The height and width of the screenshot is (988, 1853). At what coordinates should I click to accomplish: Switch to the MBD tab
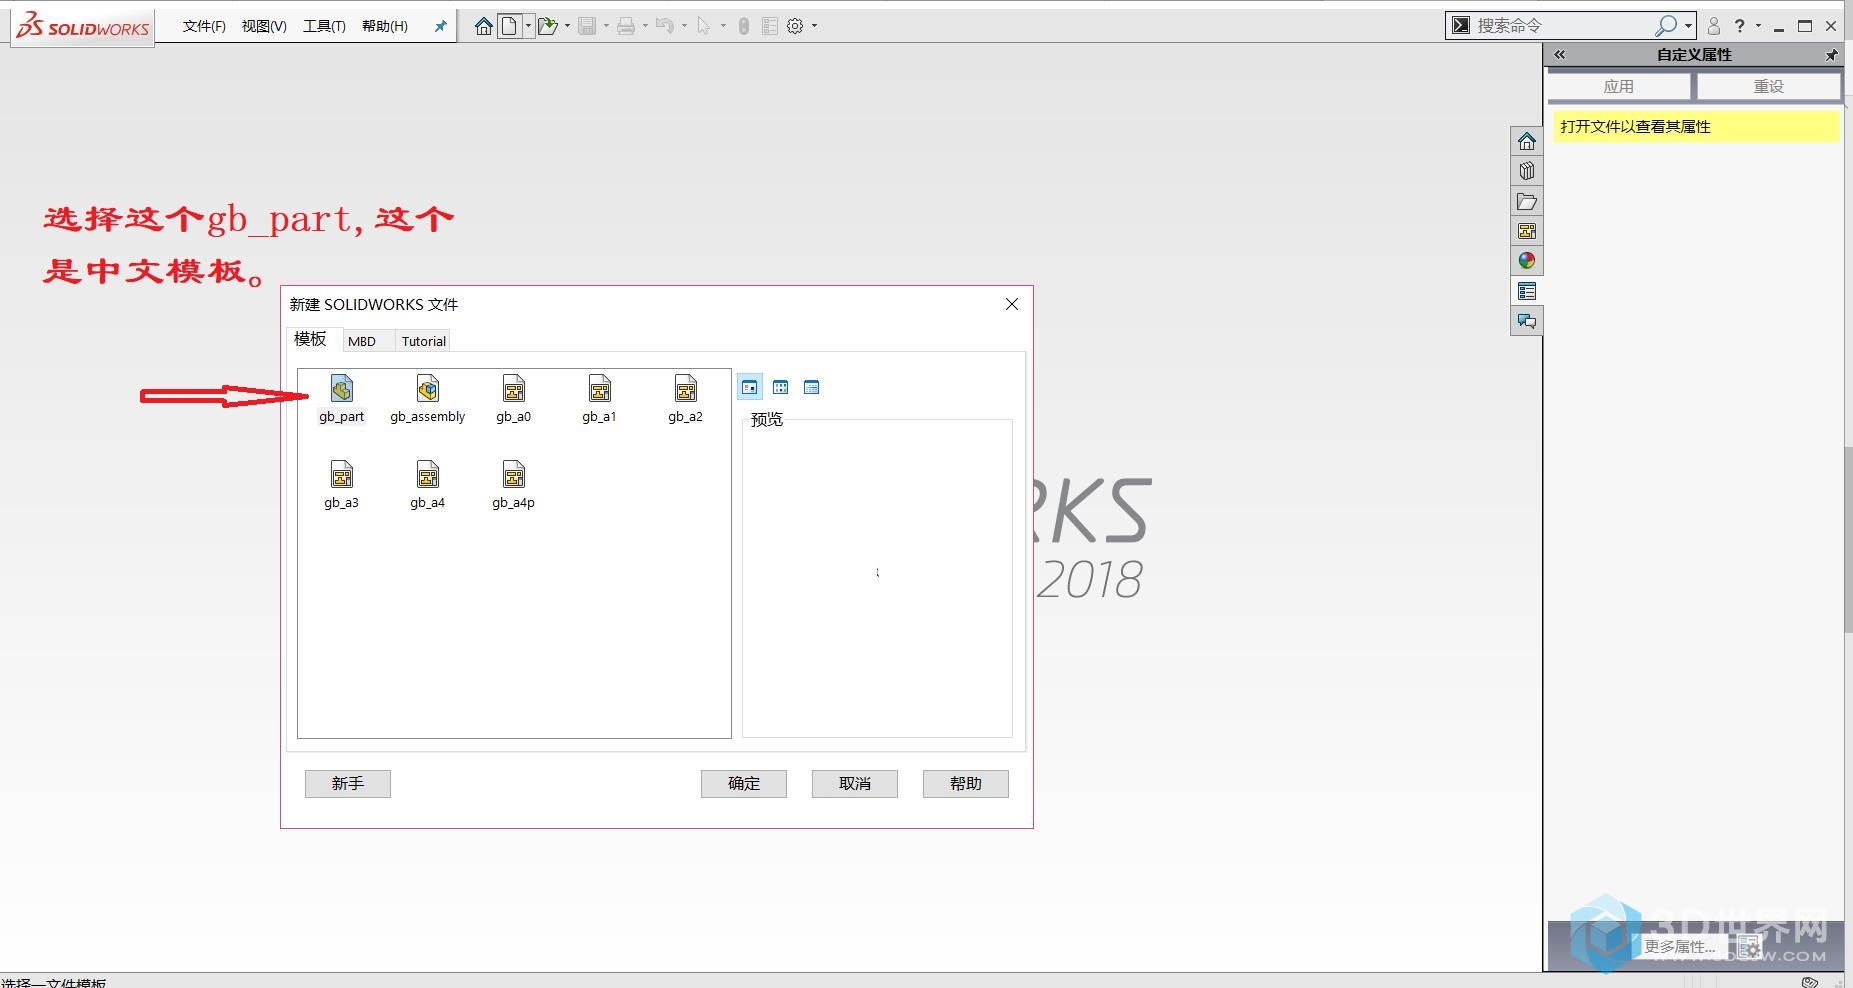tap(362, 341)
